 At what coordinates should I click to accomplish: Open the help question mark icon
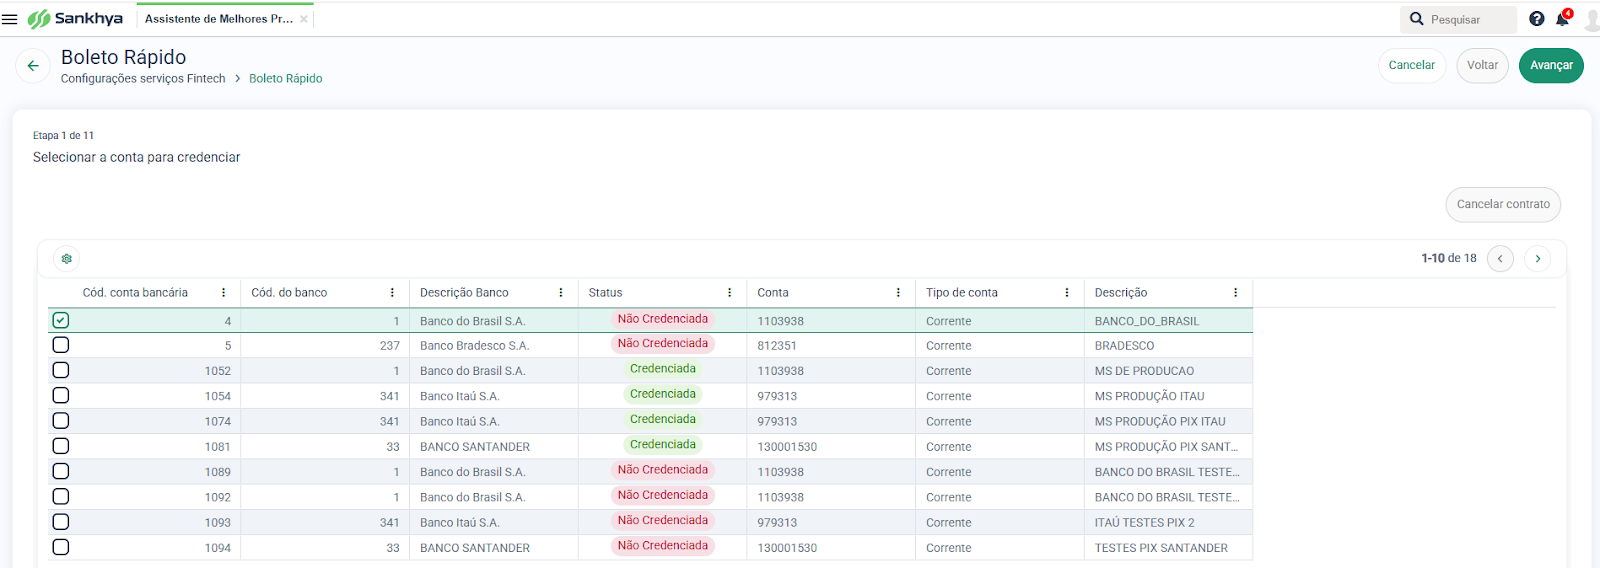[1537, 19]
